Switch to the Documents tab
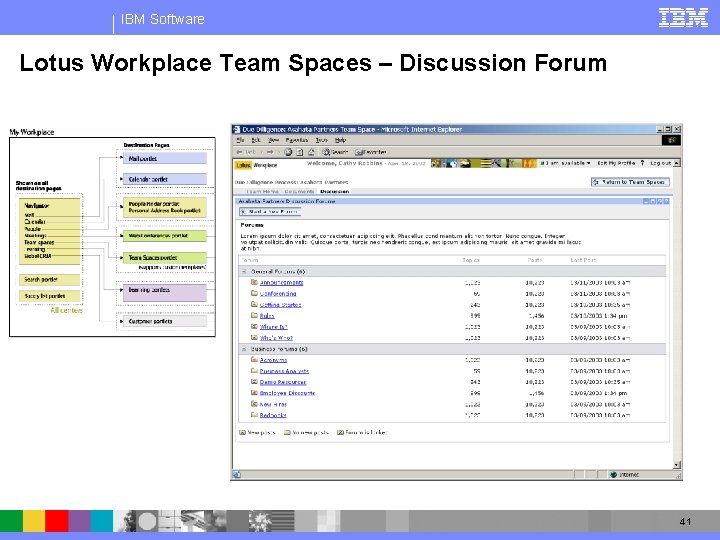 click(x=299, y=191)
